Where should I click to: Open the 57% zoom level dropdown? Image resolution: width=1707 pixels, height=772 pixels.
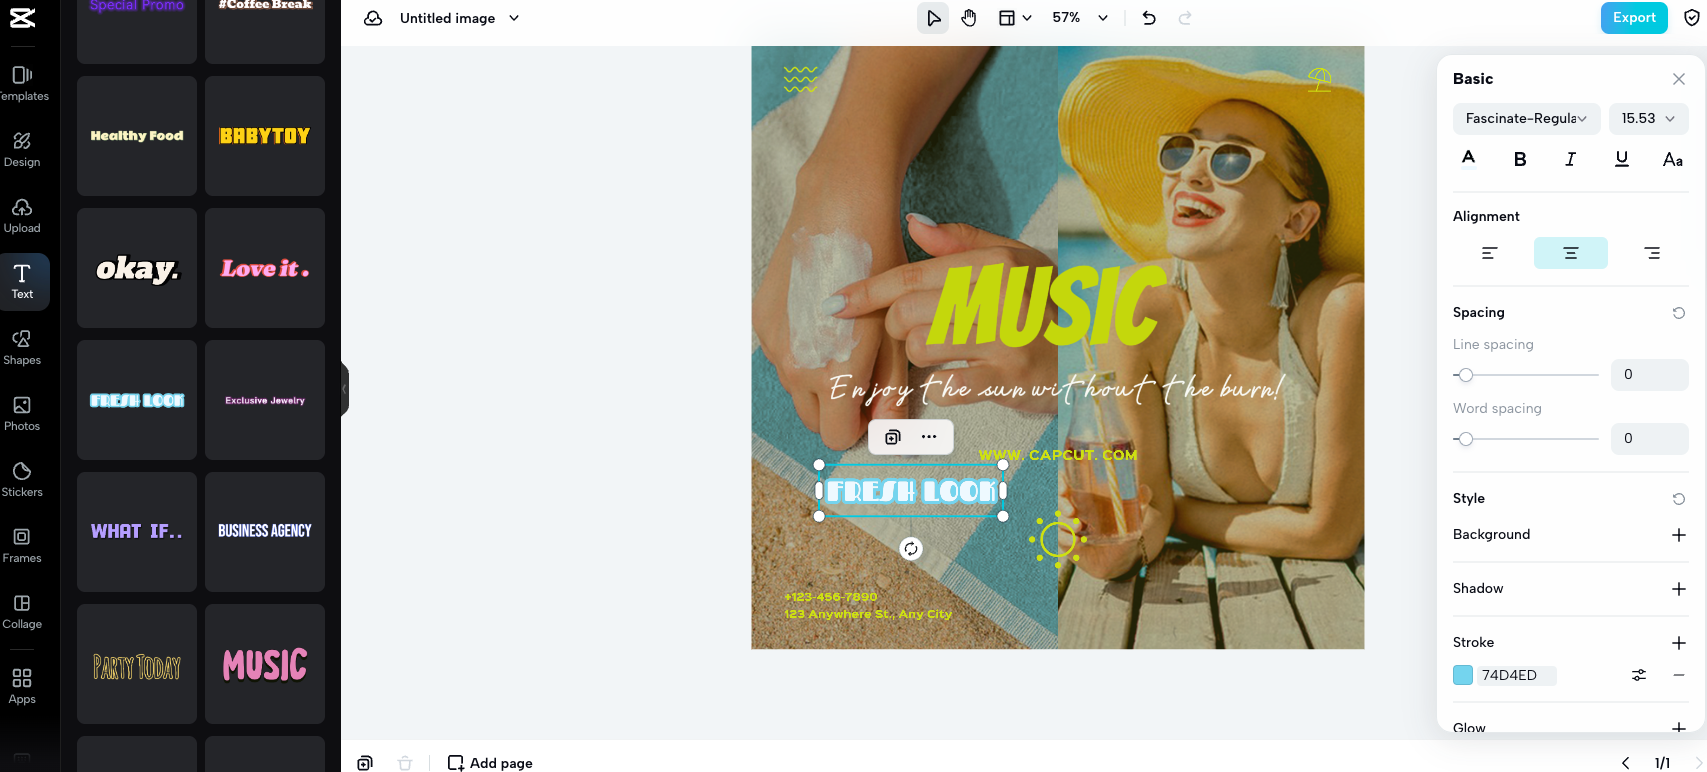coord(1080,18)
